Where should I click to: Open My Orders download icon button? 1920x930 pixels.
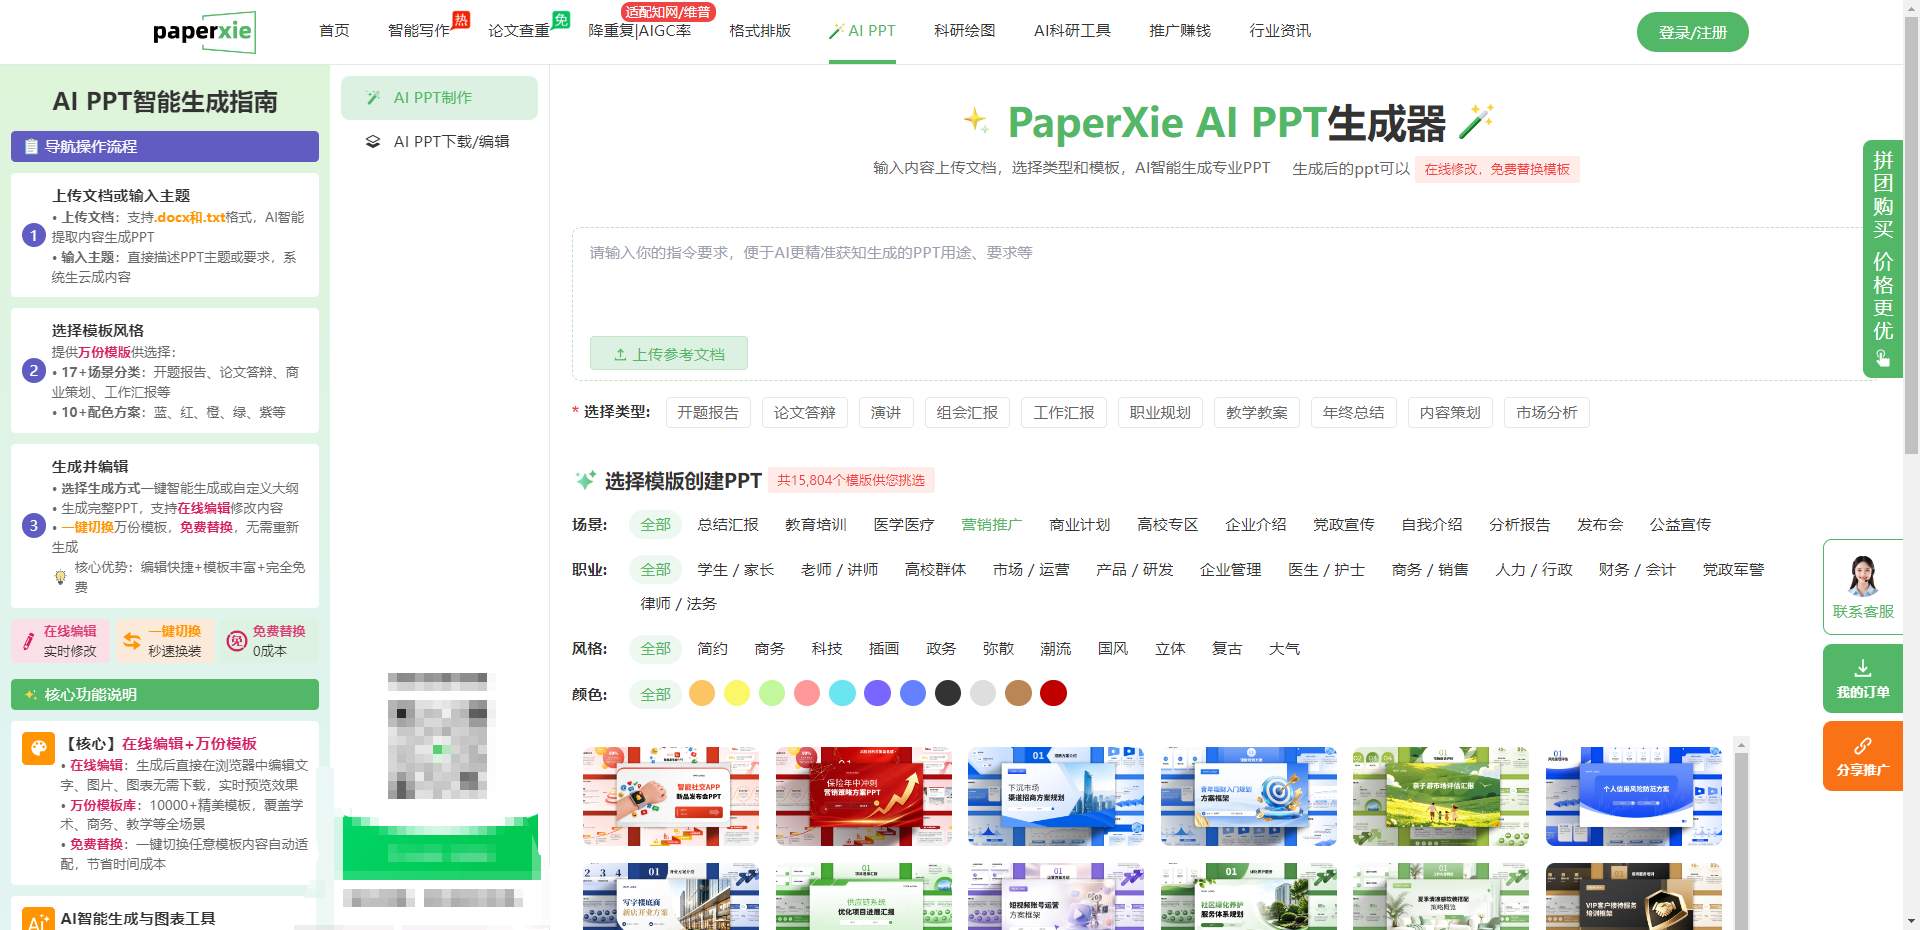pos(1862,668)
